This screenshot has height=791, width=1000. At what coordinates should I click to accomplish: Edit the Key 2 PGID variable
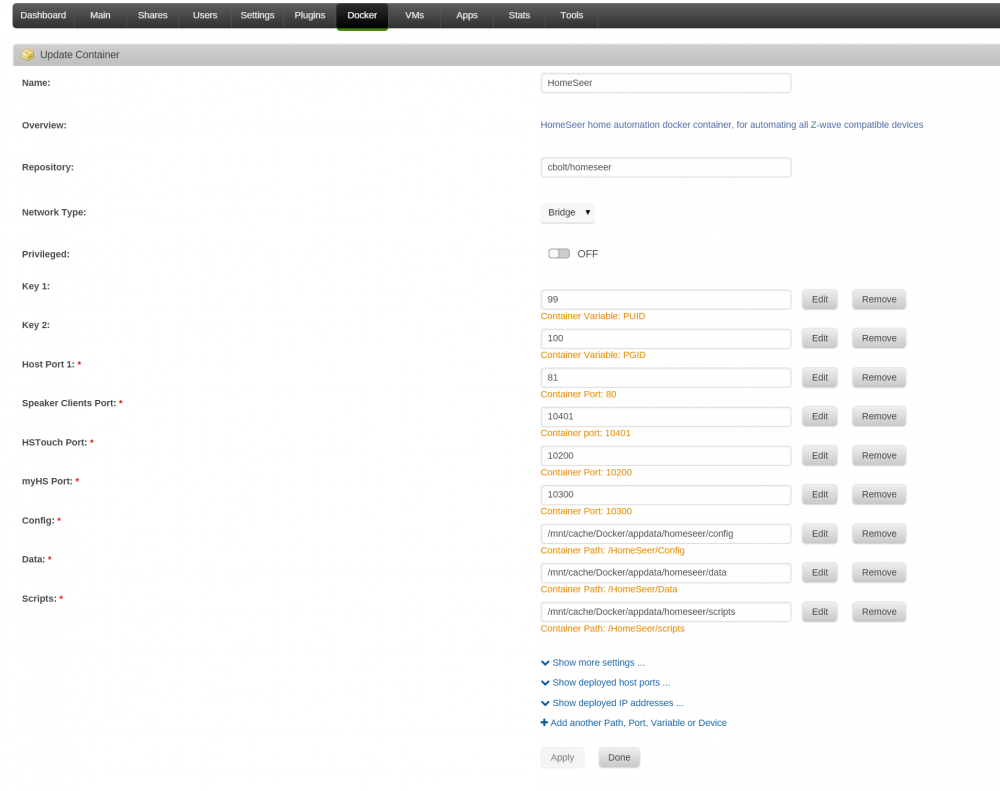[820, 339]
